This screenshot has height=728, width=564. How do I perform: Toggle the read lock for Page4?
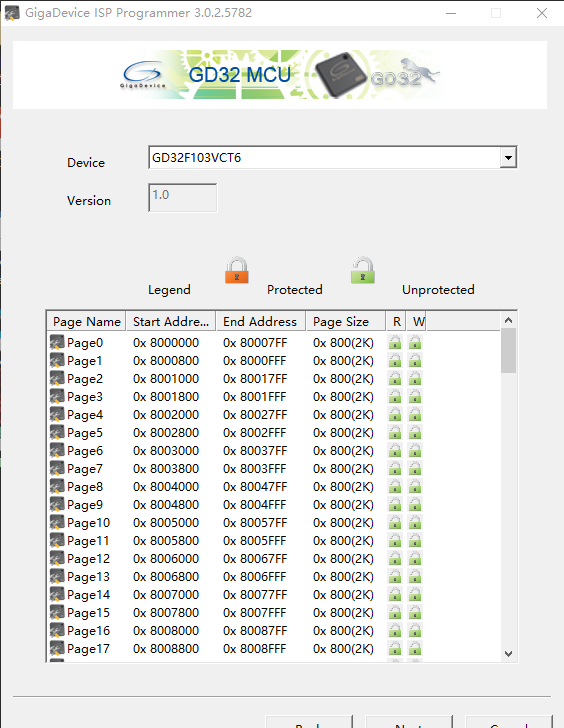[395, 414]
